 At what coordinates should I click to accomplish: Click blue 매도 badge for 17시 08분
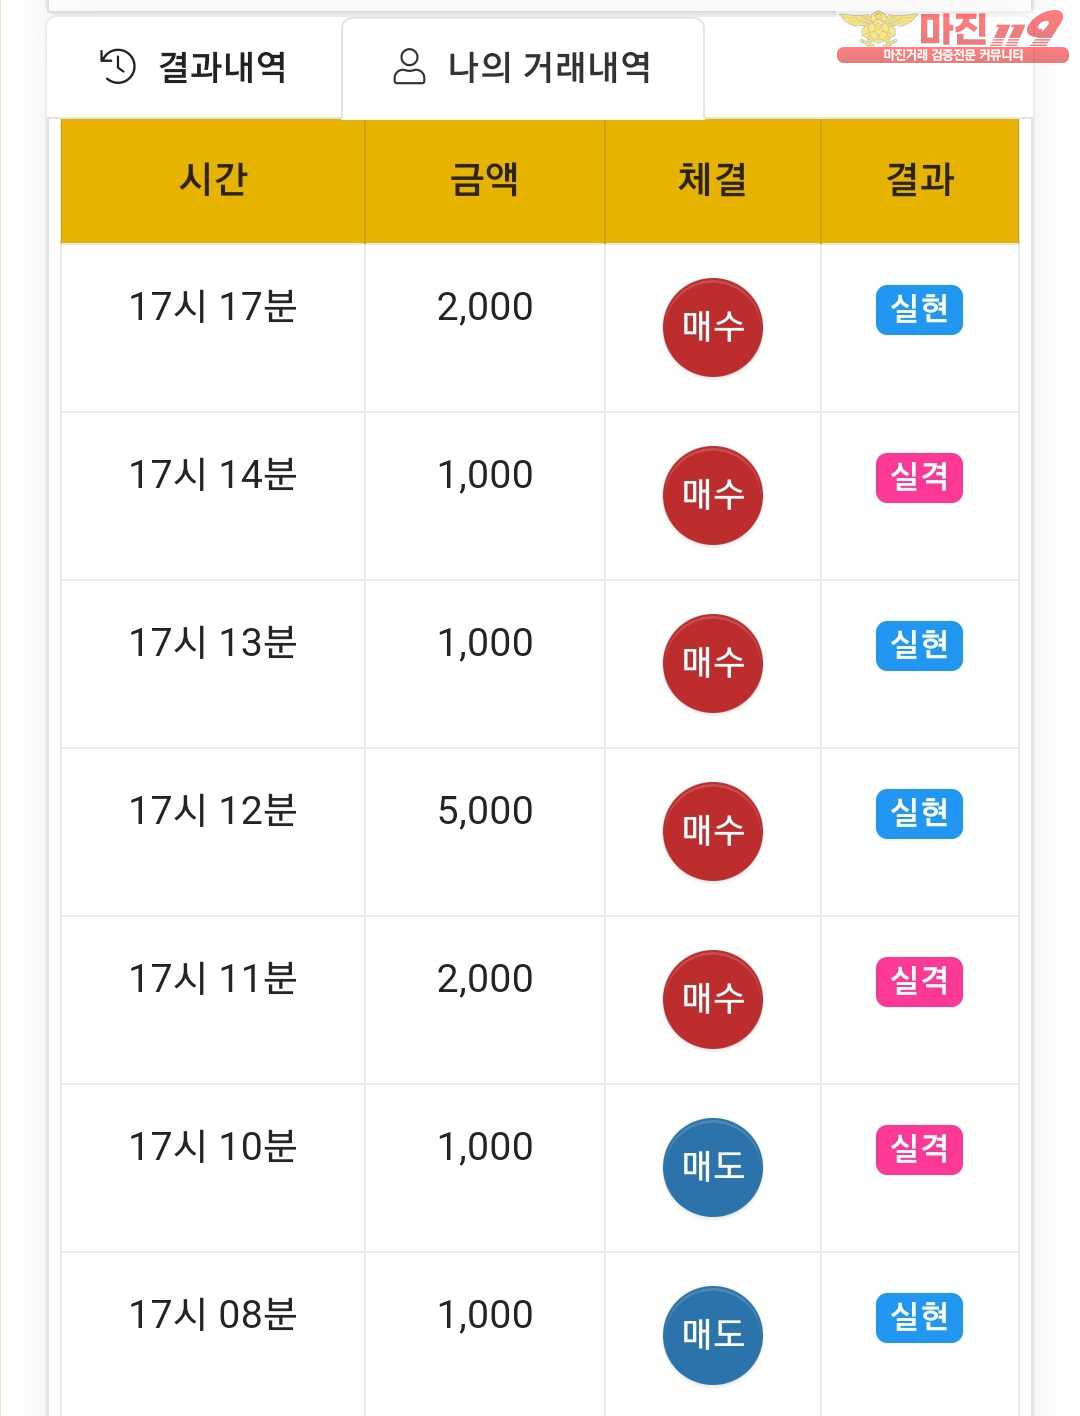[712, 1335]
